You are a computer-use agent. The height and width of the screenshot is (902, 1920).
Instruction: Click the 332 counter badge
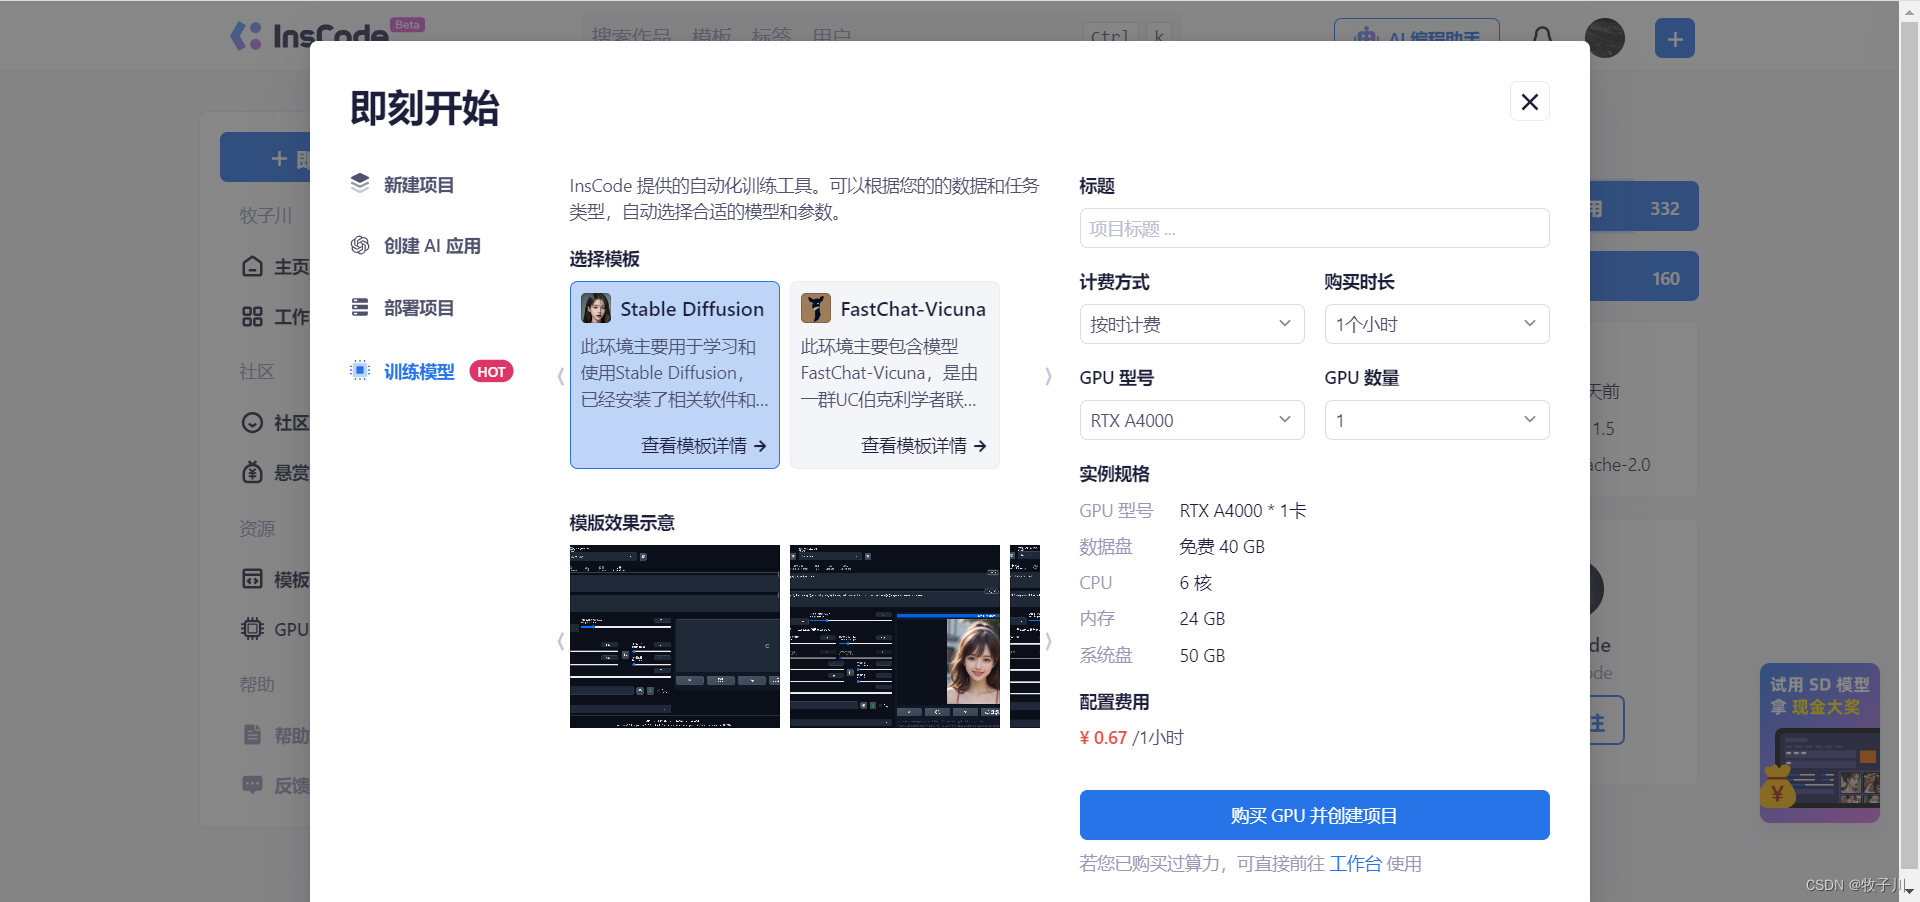(x=1664, y=208)
